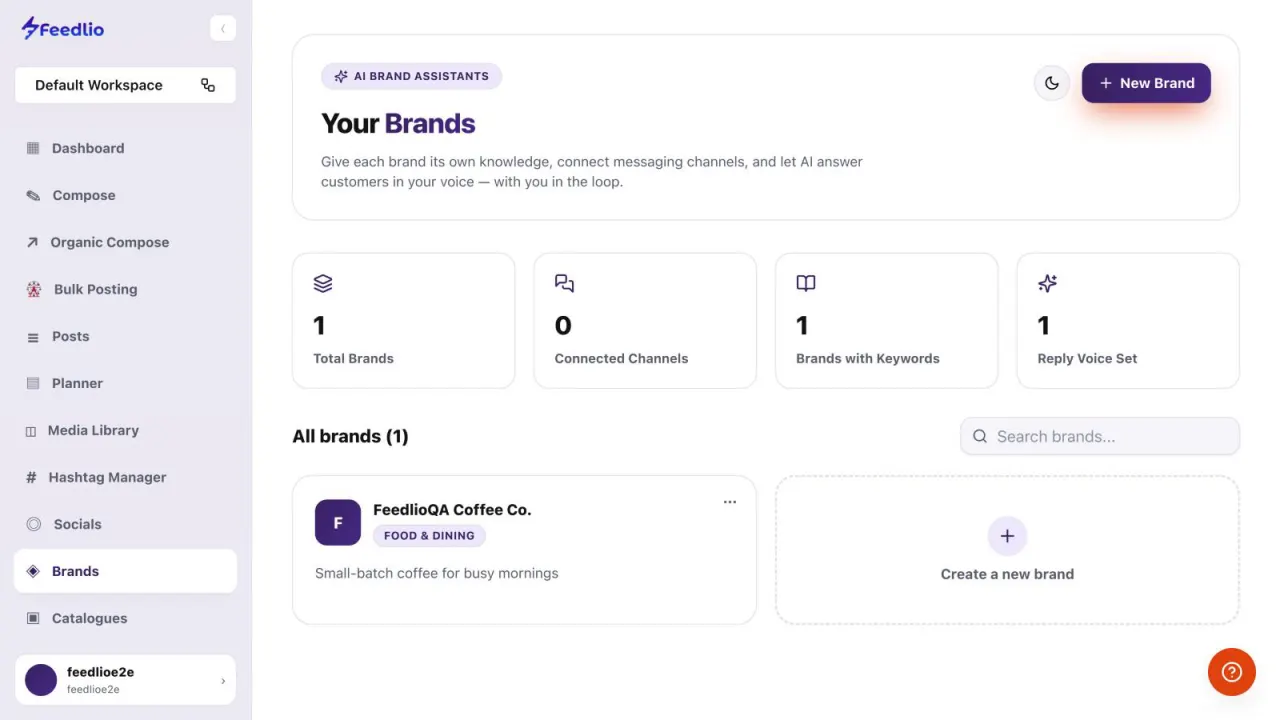Viewport: 1280px width, 720px height.
Task: Click the feedlioe2e profile avatar
Action: tap(41, 680)
